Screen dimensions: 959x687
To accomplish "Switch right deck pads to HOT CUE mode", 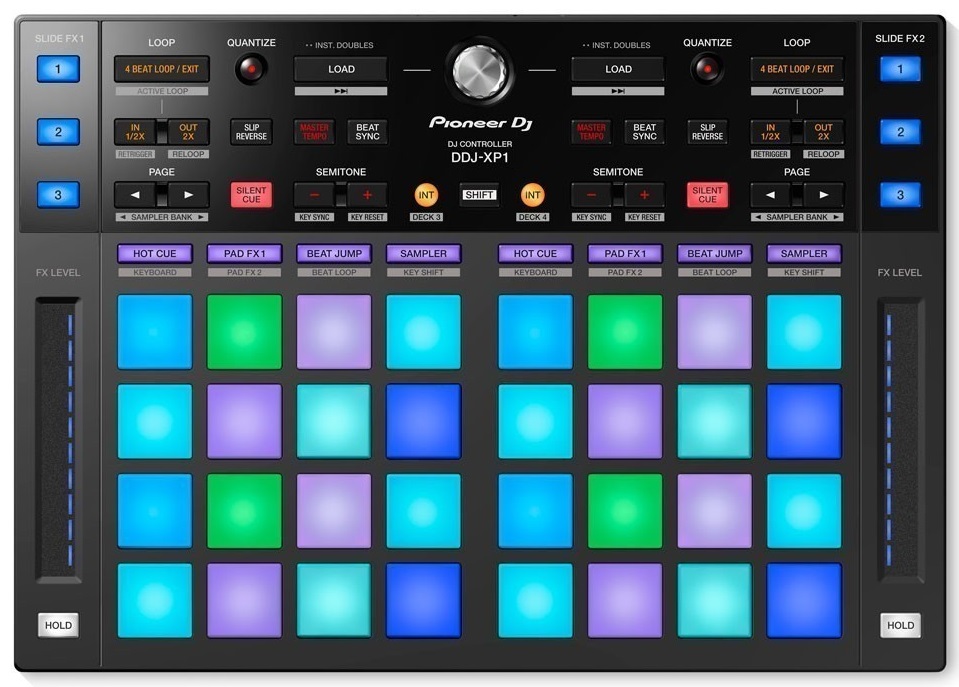I will pyautogui.click(x=535, y=254).
